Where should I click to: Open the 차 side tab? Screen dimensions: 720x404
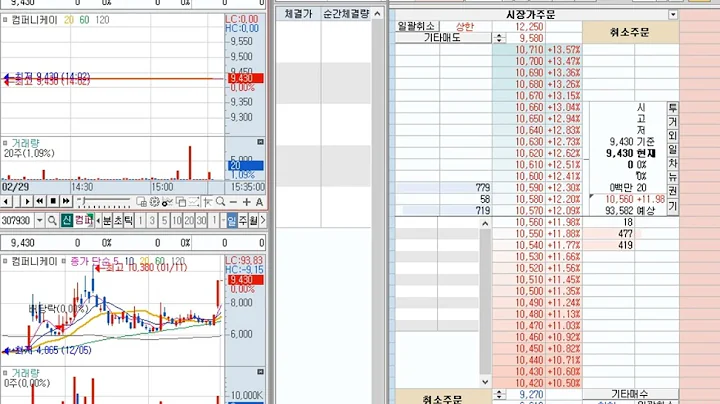[673, 163]
